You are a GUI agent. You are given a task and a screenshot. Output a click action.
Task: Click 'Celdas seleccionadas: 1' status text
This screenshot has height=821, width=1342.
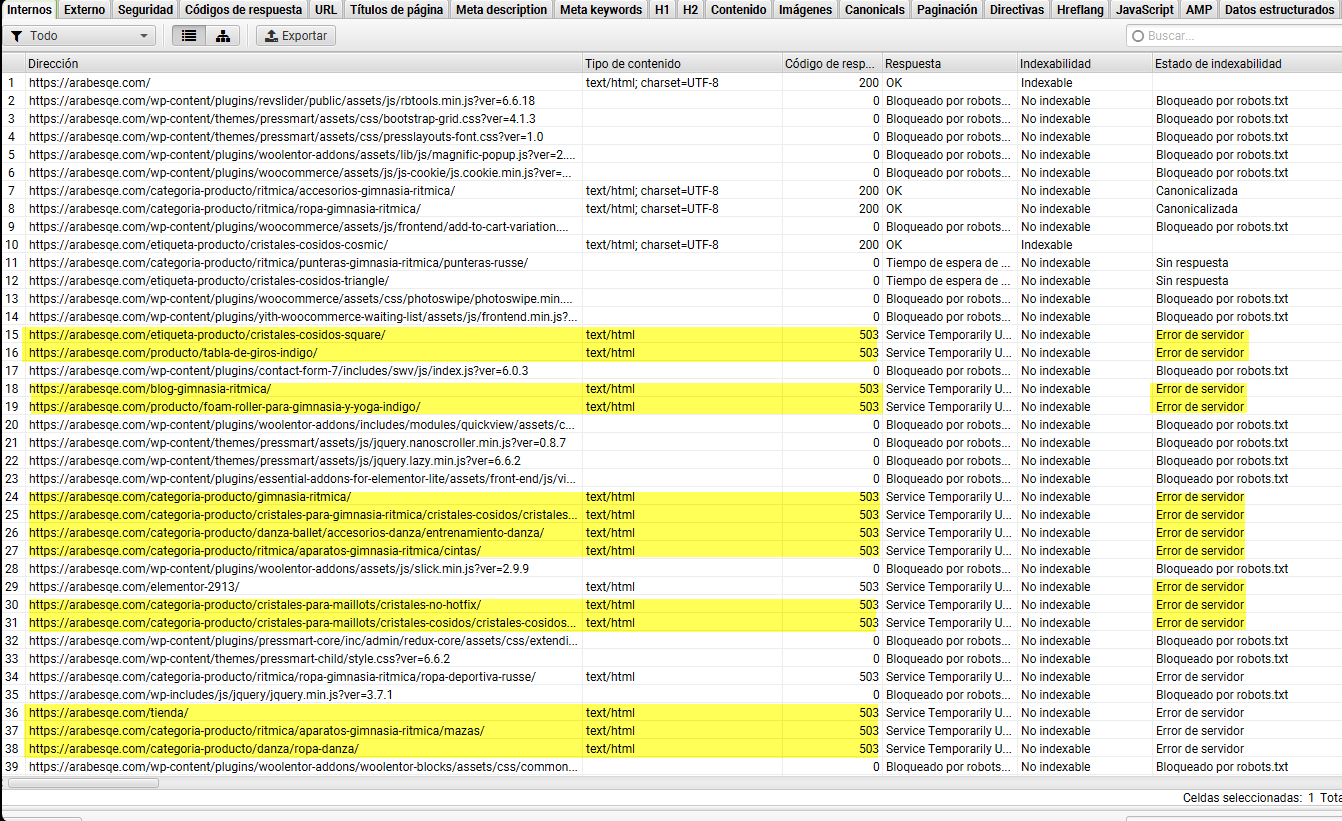[x=1249, y=798]
